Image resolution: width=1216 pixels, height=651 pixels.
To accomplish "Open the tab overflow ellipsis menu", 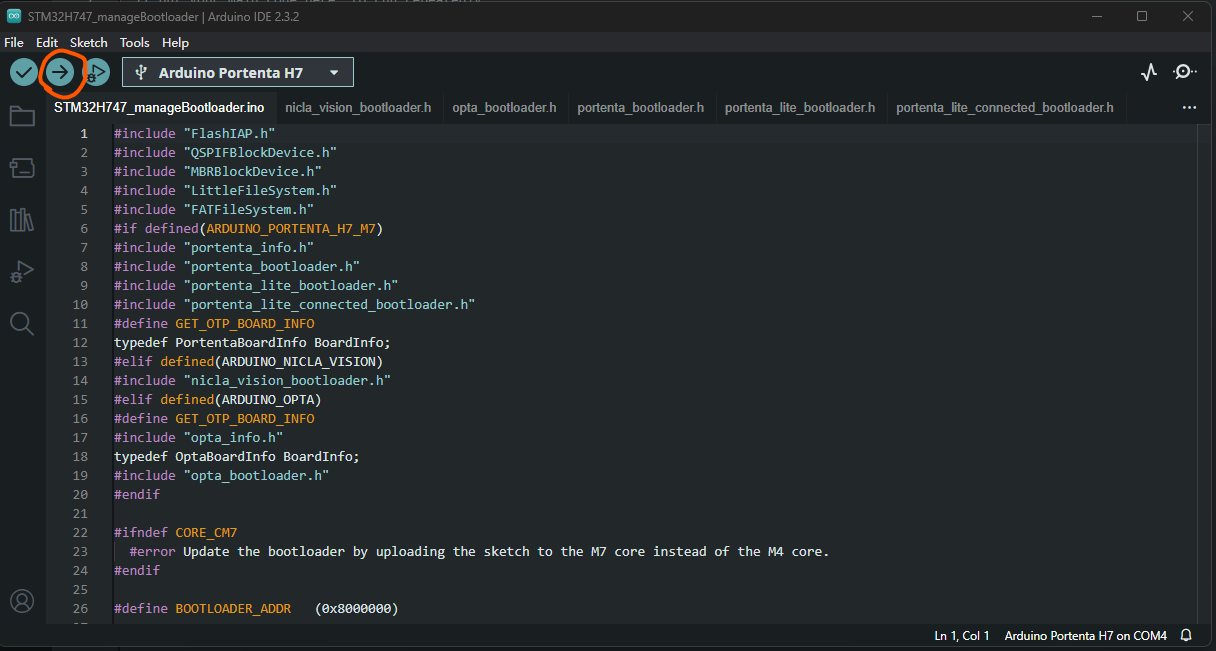I will point(1188,107).
